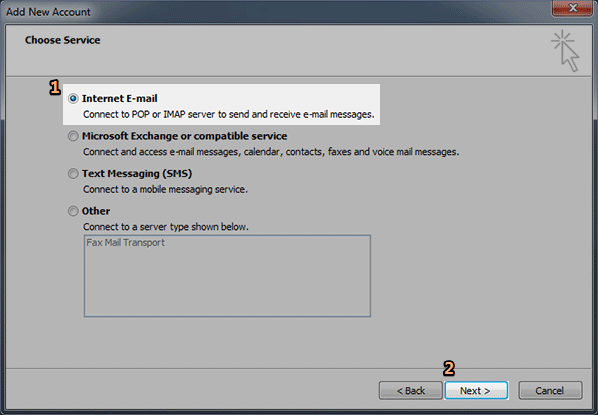Click the 'server type shown below' description
Viewport: 598px width, 415px height.
(x=166, y=227)
